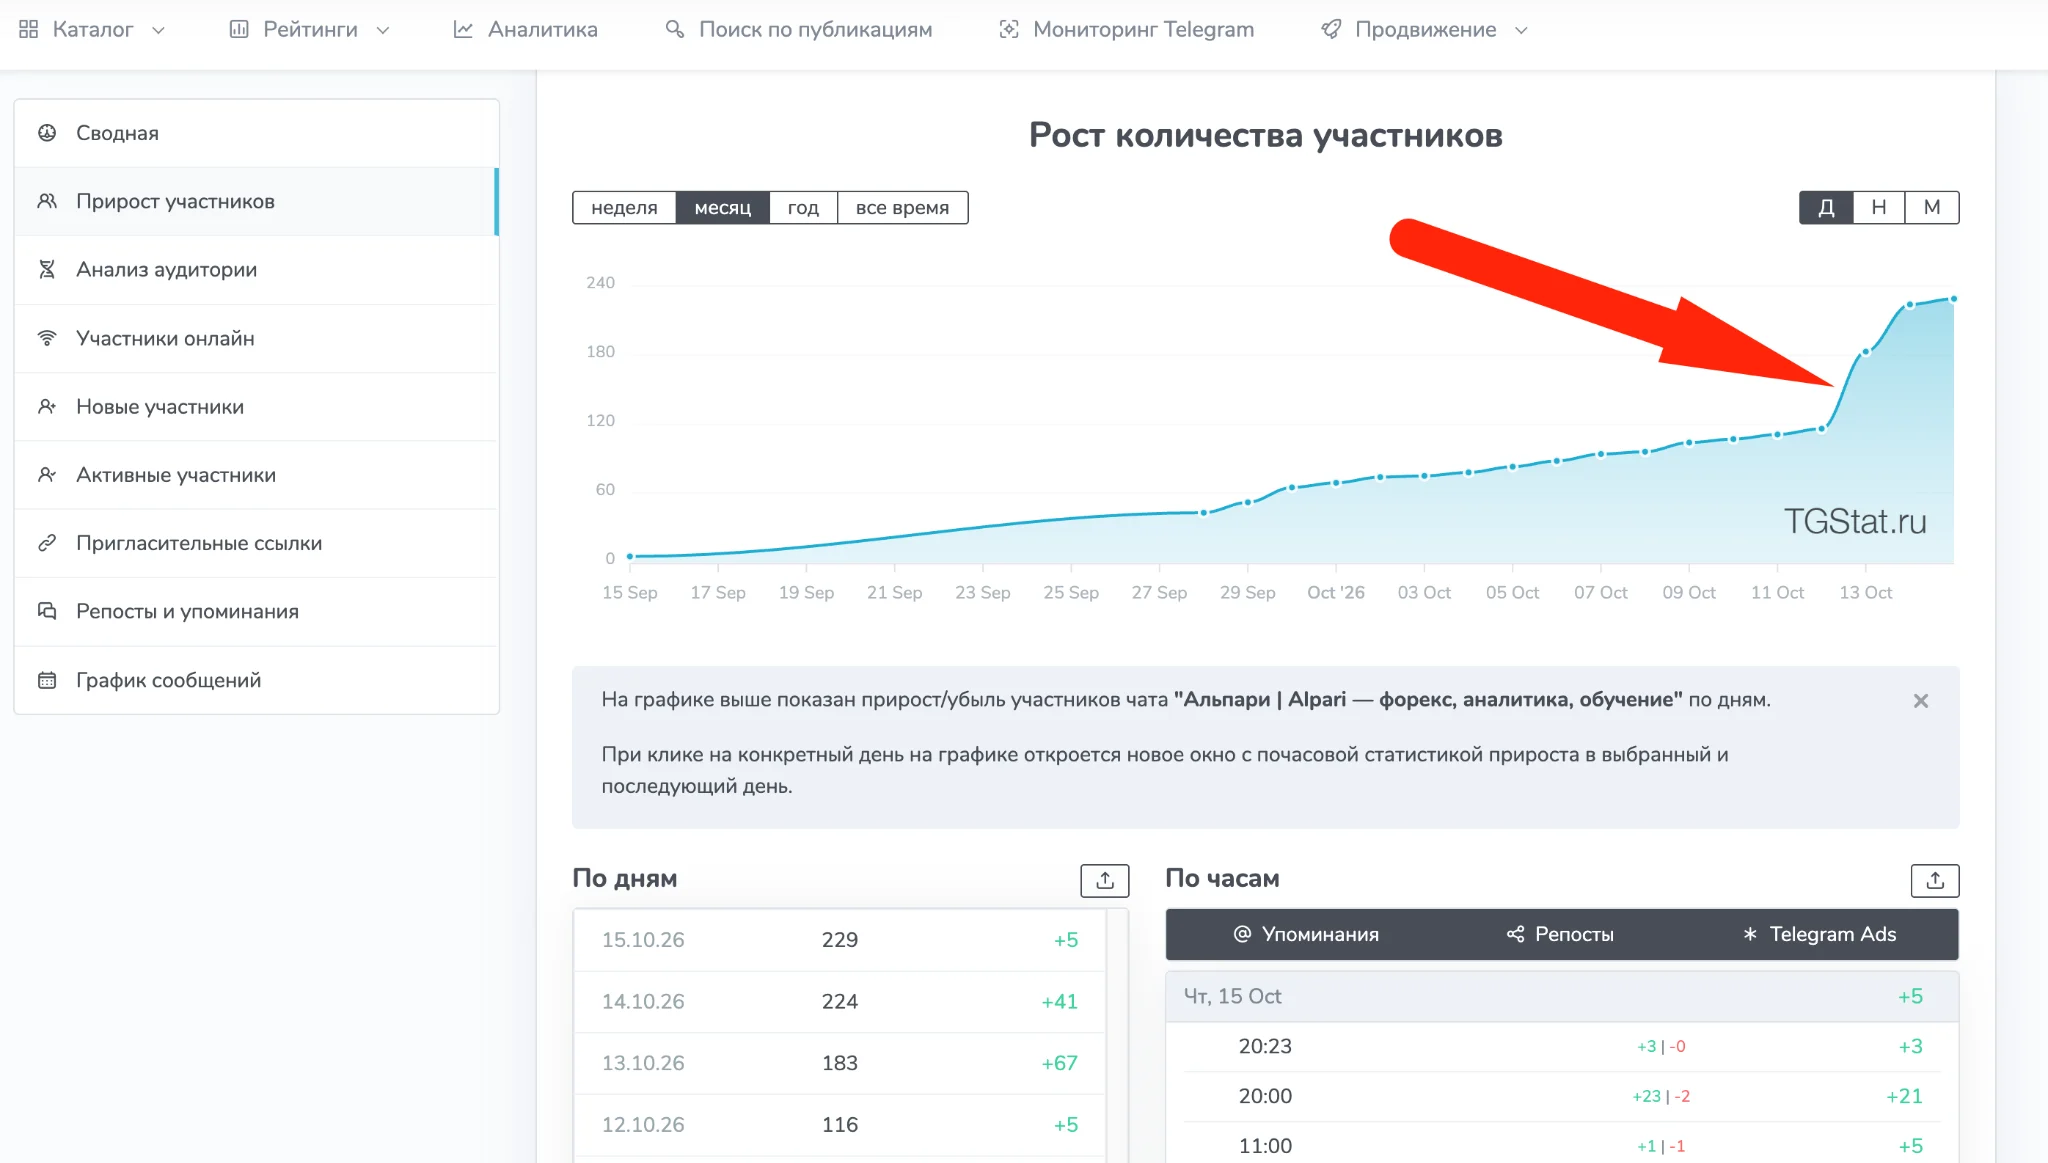Open the Каталог menu
This screenshot has height=1163, width=2048.
coord(92,30)
